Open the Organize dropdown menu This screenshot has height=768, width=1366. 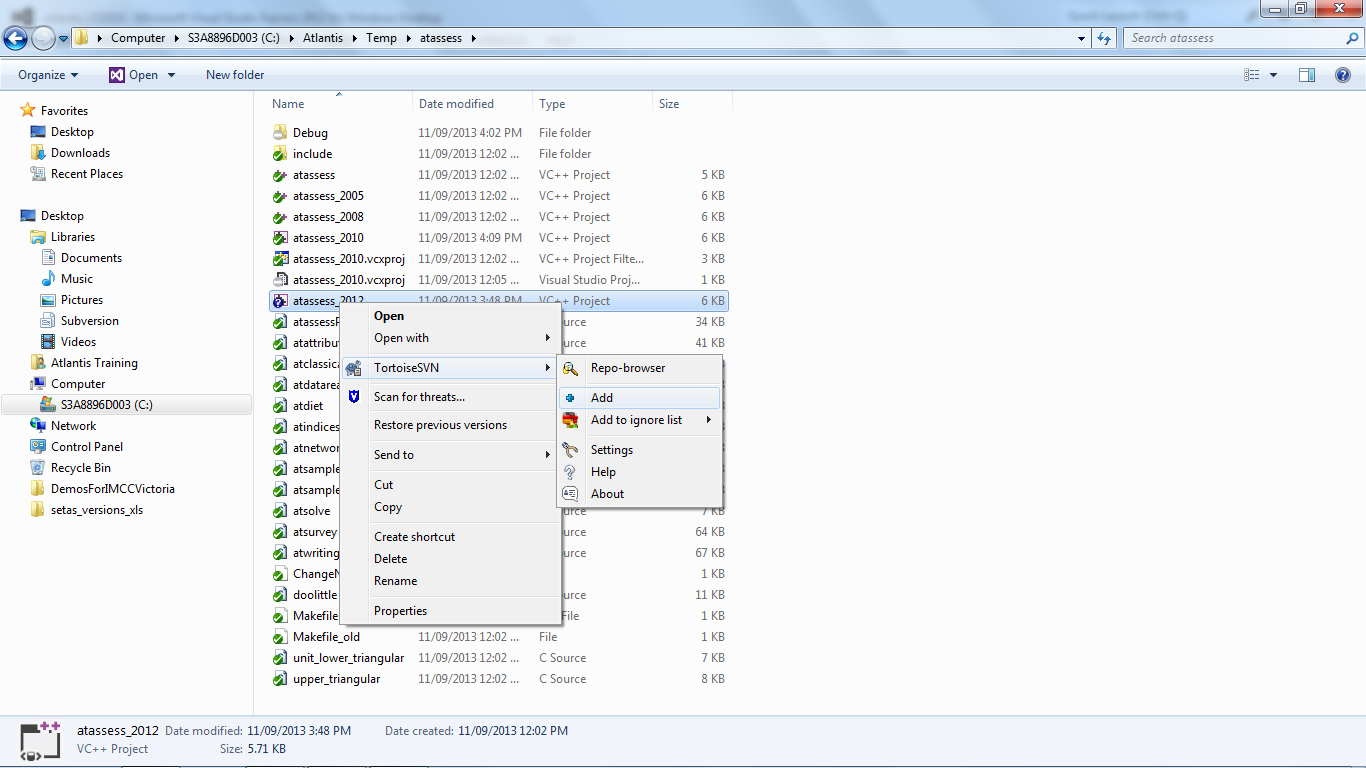48,75
